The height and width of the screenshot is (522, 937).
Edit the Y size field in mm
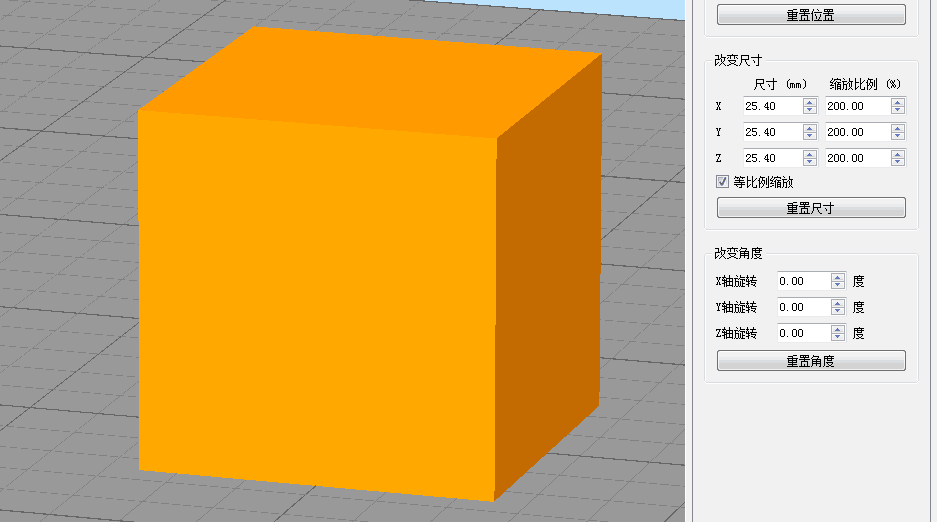[773, 132]
